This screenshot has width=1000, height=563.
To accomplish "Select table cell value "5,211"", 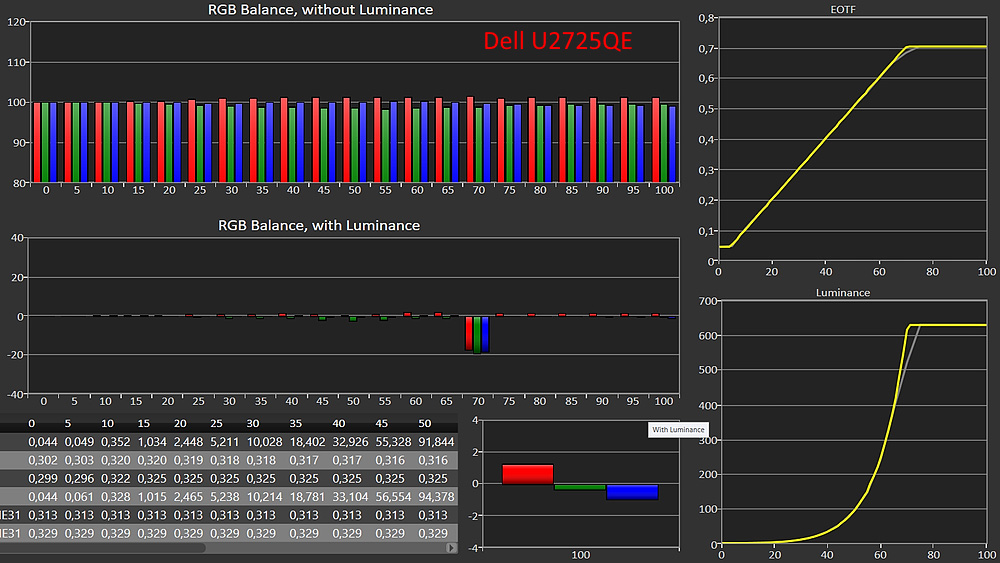I will pos(224,442).
